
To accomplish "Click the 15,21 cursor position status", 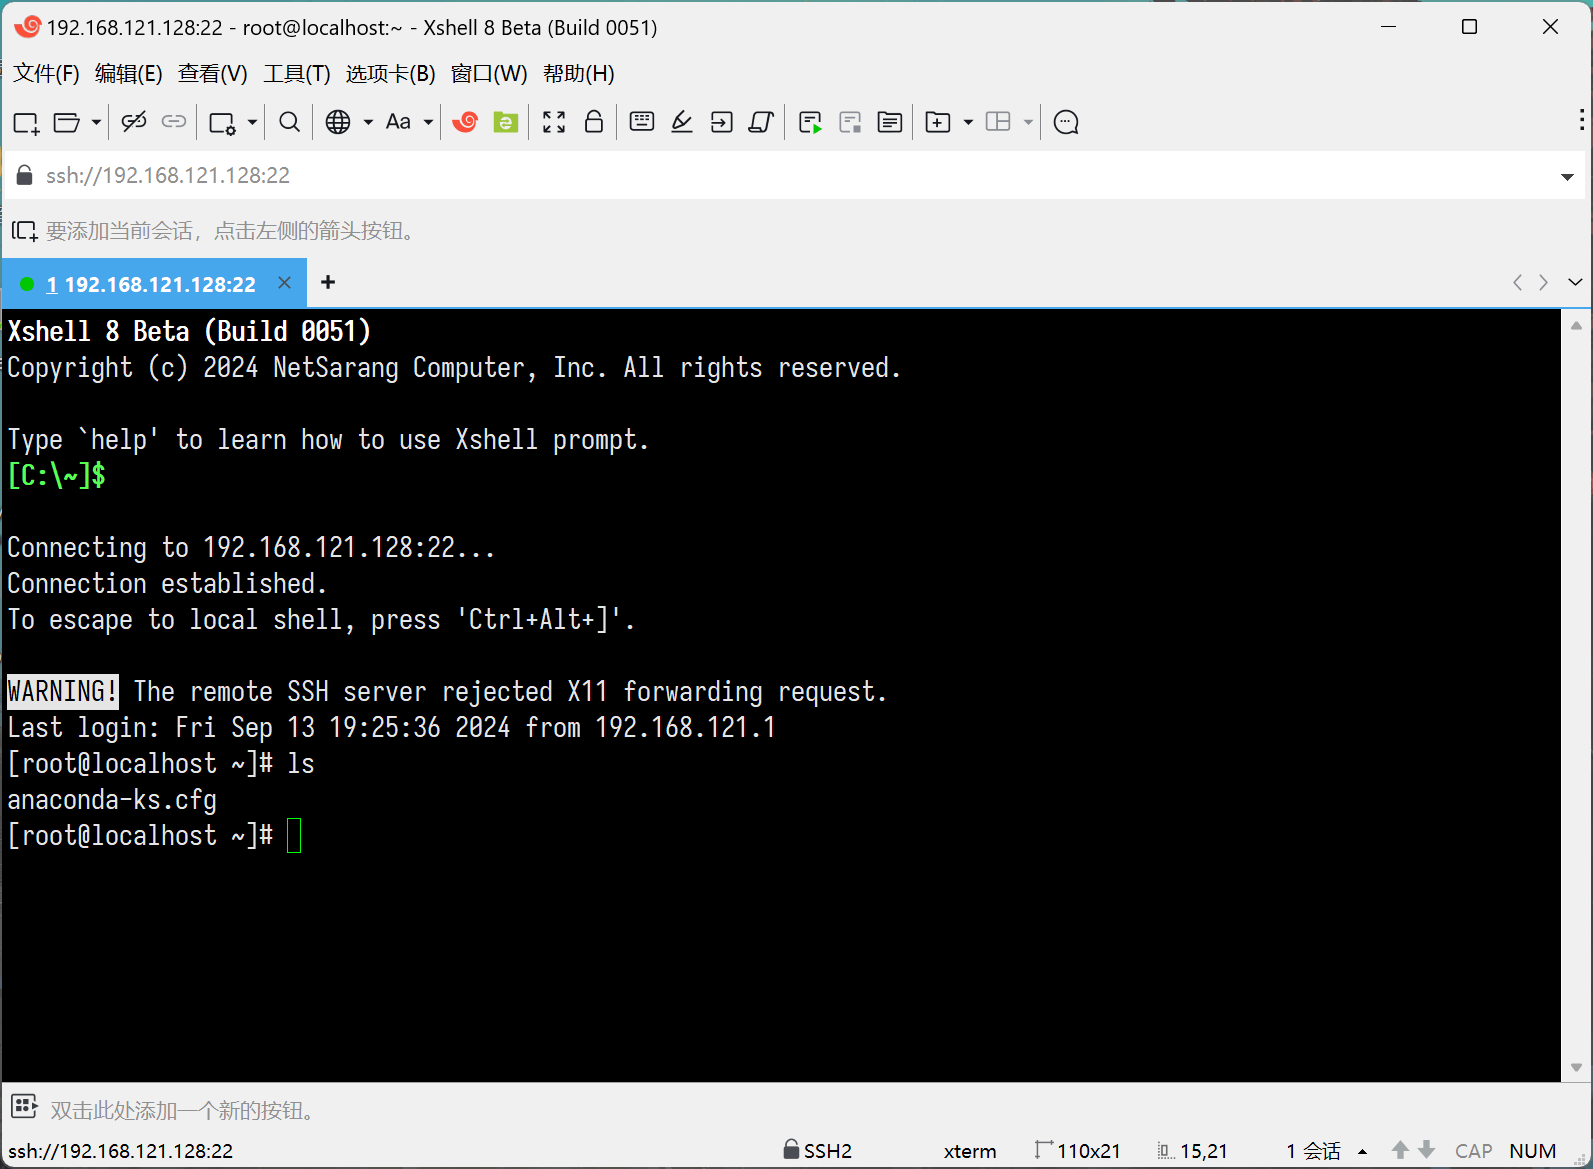I will 1192,1151.
